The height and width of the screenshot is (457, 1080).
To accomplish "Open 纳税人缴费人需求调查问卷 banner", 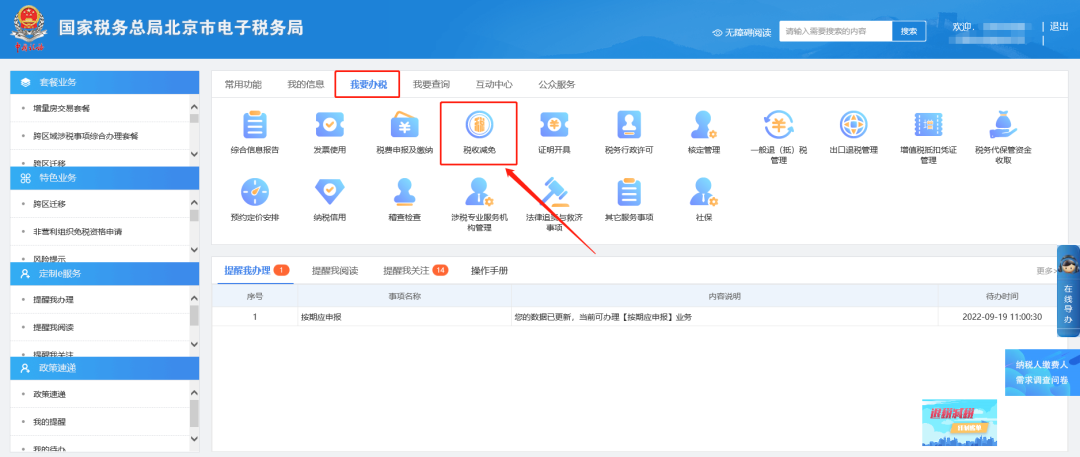I will 1042,372.
